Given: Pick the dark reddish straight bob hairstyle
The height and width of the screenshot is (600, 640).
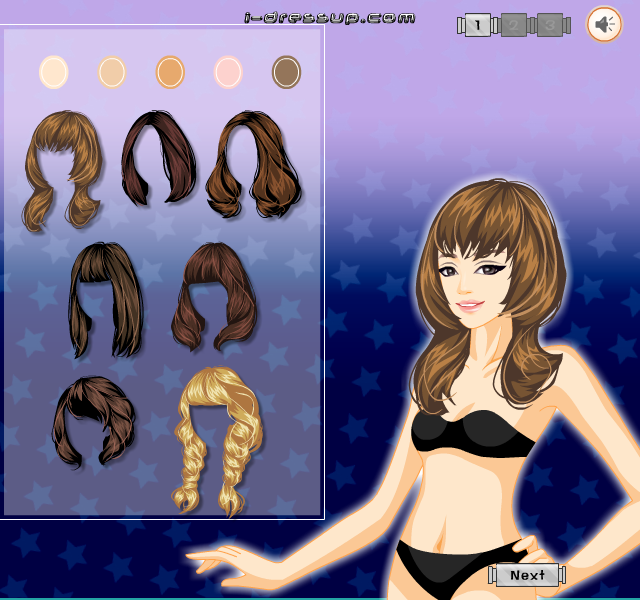Looking at the screenshot, I should tap(158, 158).
